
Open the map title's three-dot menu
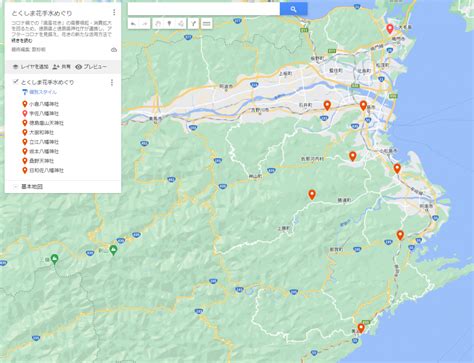point(114,12)
